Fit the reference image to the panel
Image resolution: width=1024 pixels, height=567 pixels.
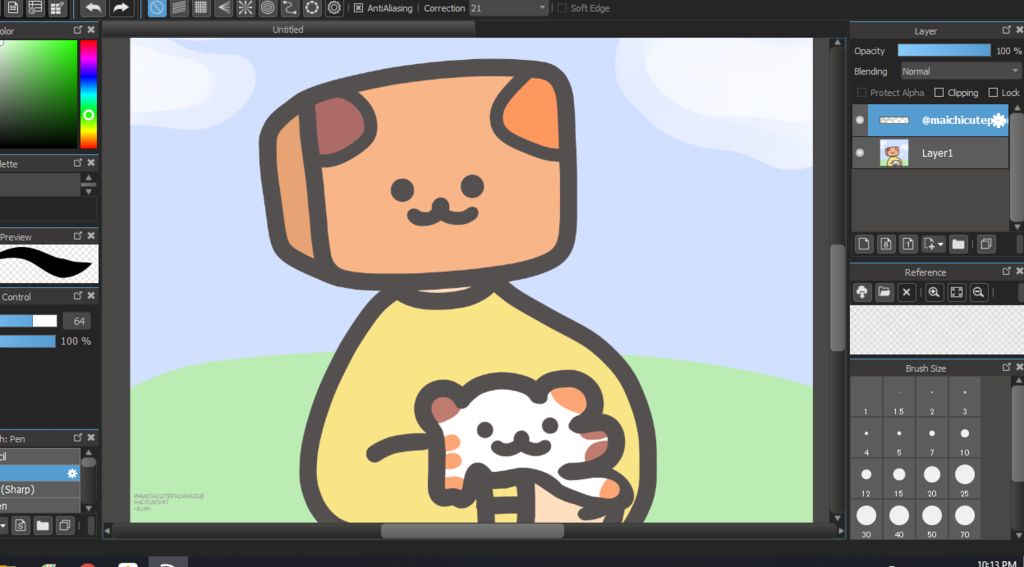(x=956, y=292)
